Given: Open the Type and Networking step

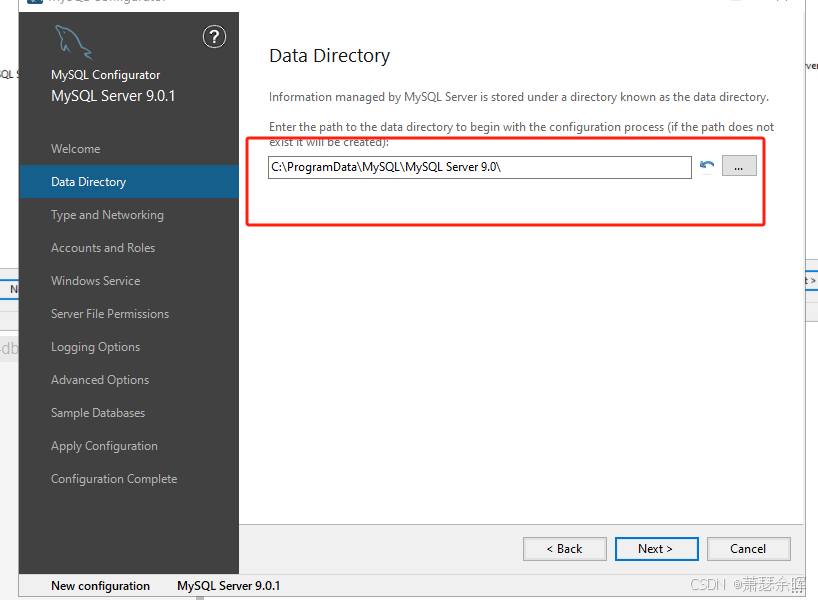Looking at the screenshot, I should coord(107,215).
